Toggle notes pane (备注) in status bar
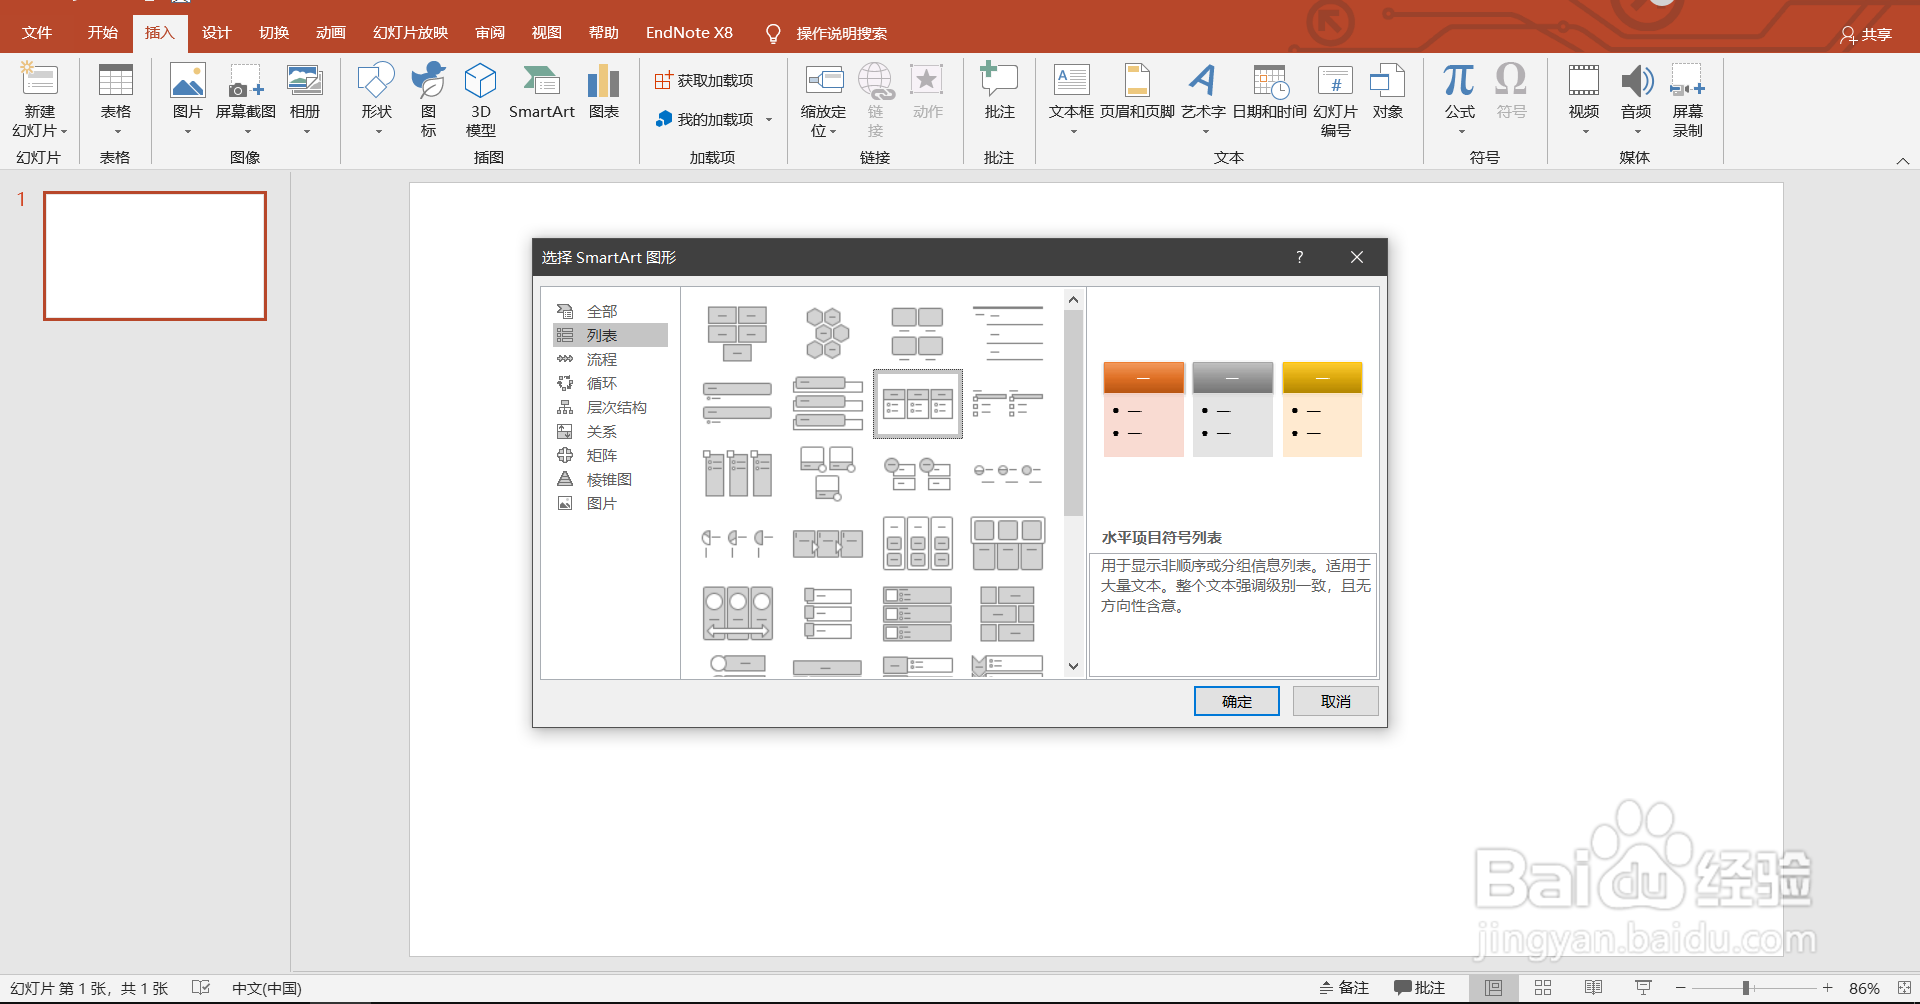This screenshot has width=1920, height=1004. click(x=1343, y=988)
